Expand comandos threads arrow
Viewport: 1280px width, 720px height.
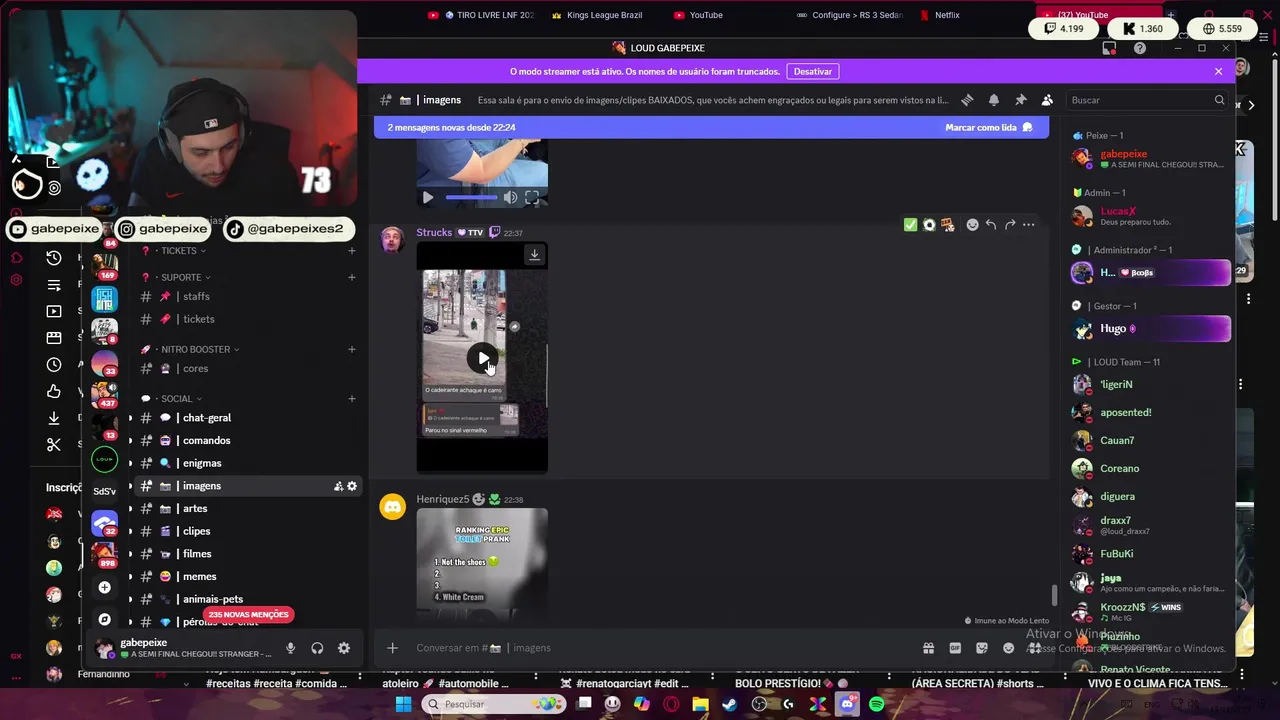coord(129,440)
